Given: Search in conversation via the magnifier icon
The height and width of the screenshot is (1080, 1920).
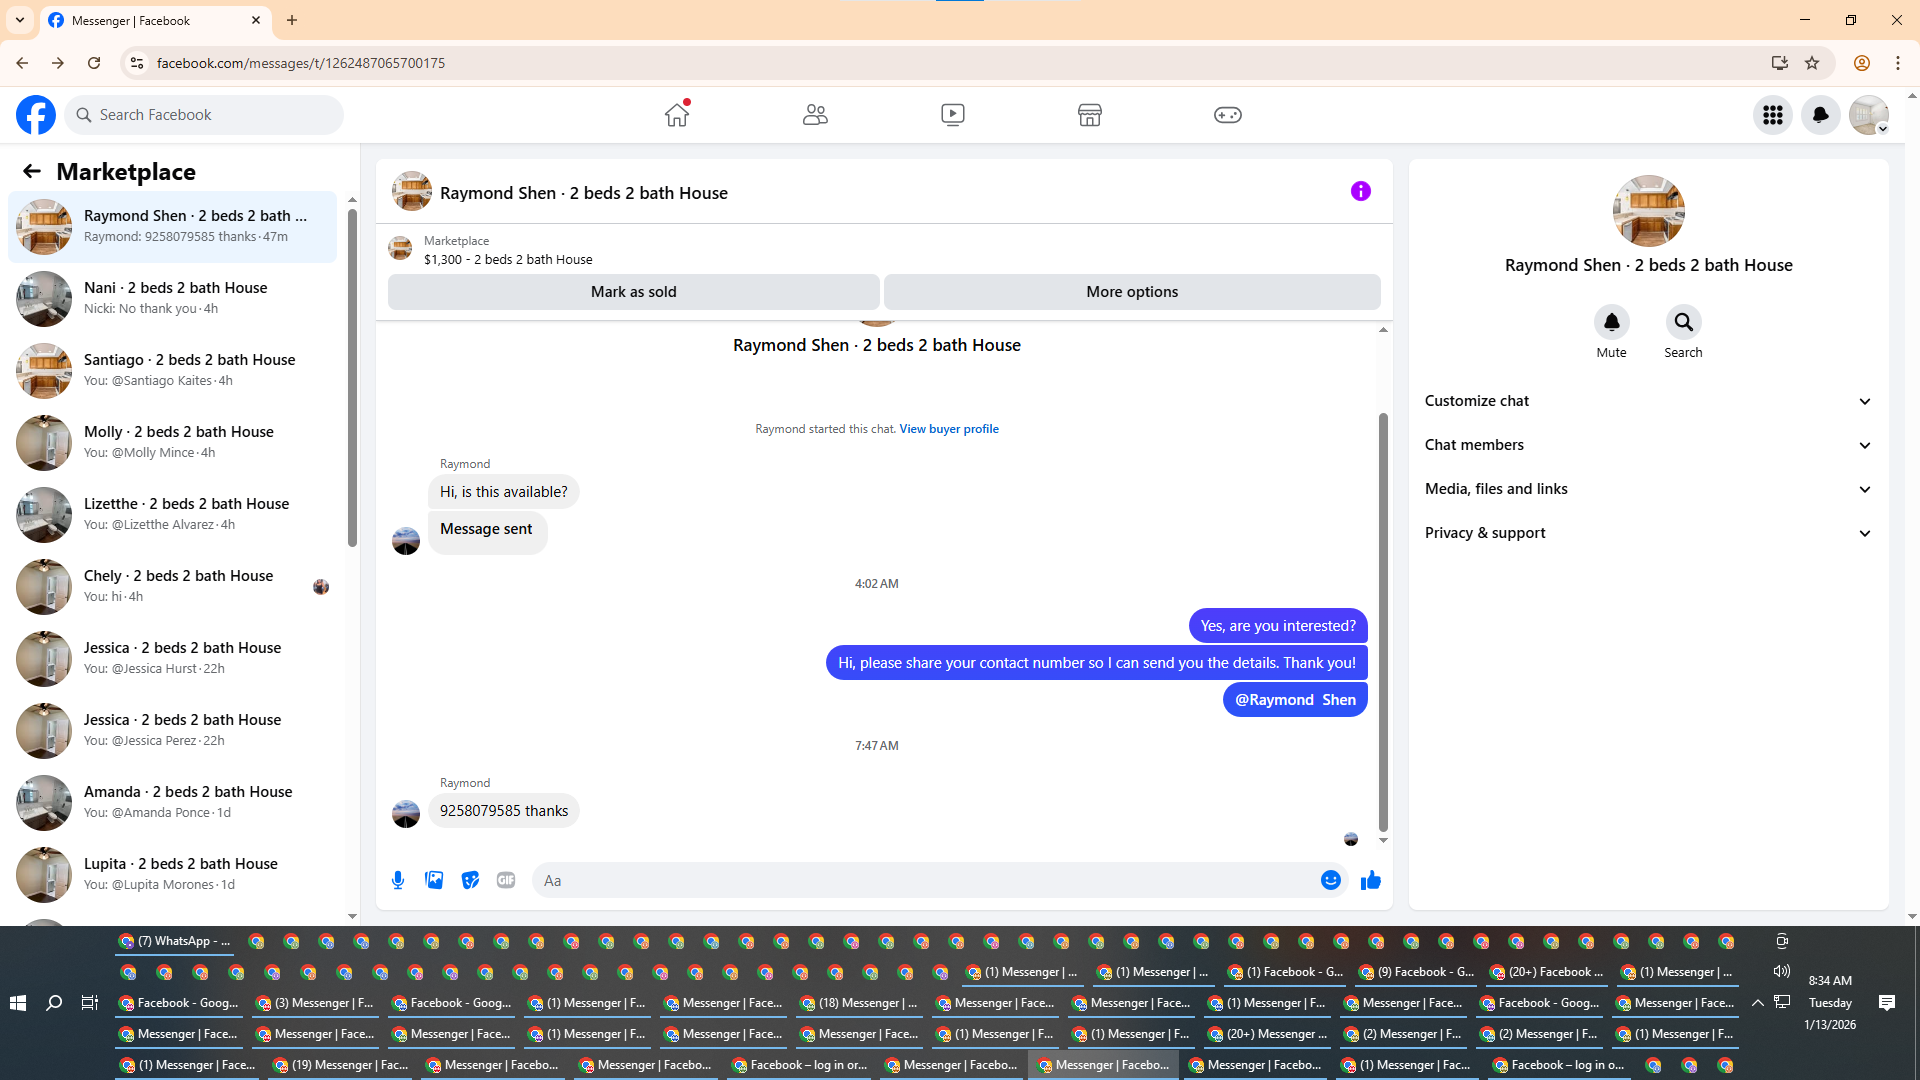Looking at the screenshot, I should (1683, 322).
